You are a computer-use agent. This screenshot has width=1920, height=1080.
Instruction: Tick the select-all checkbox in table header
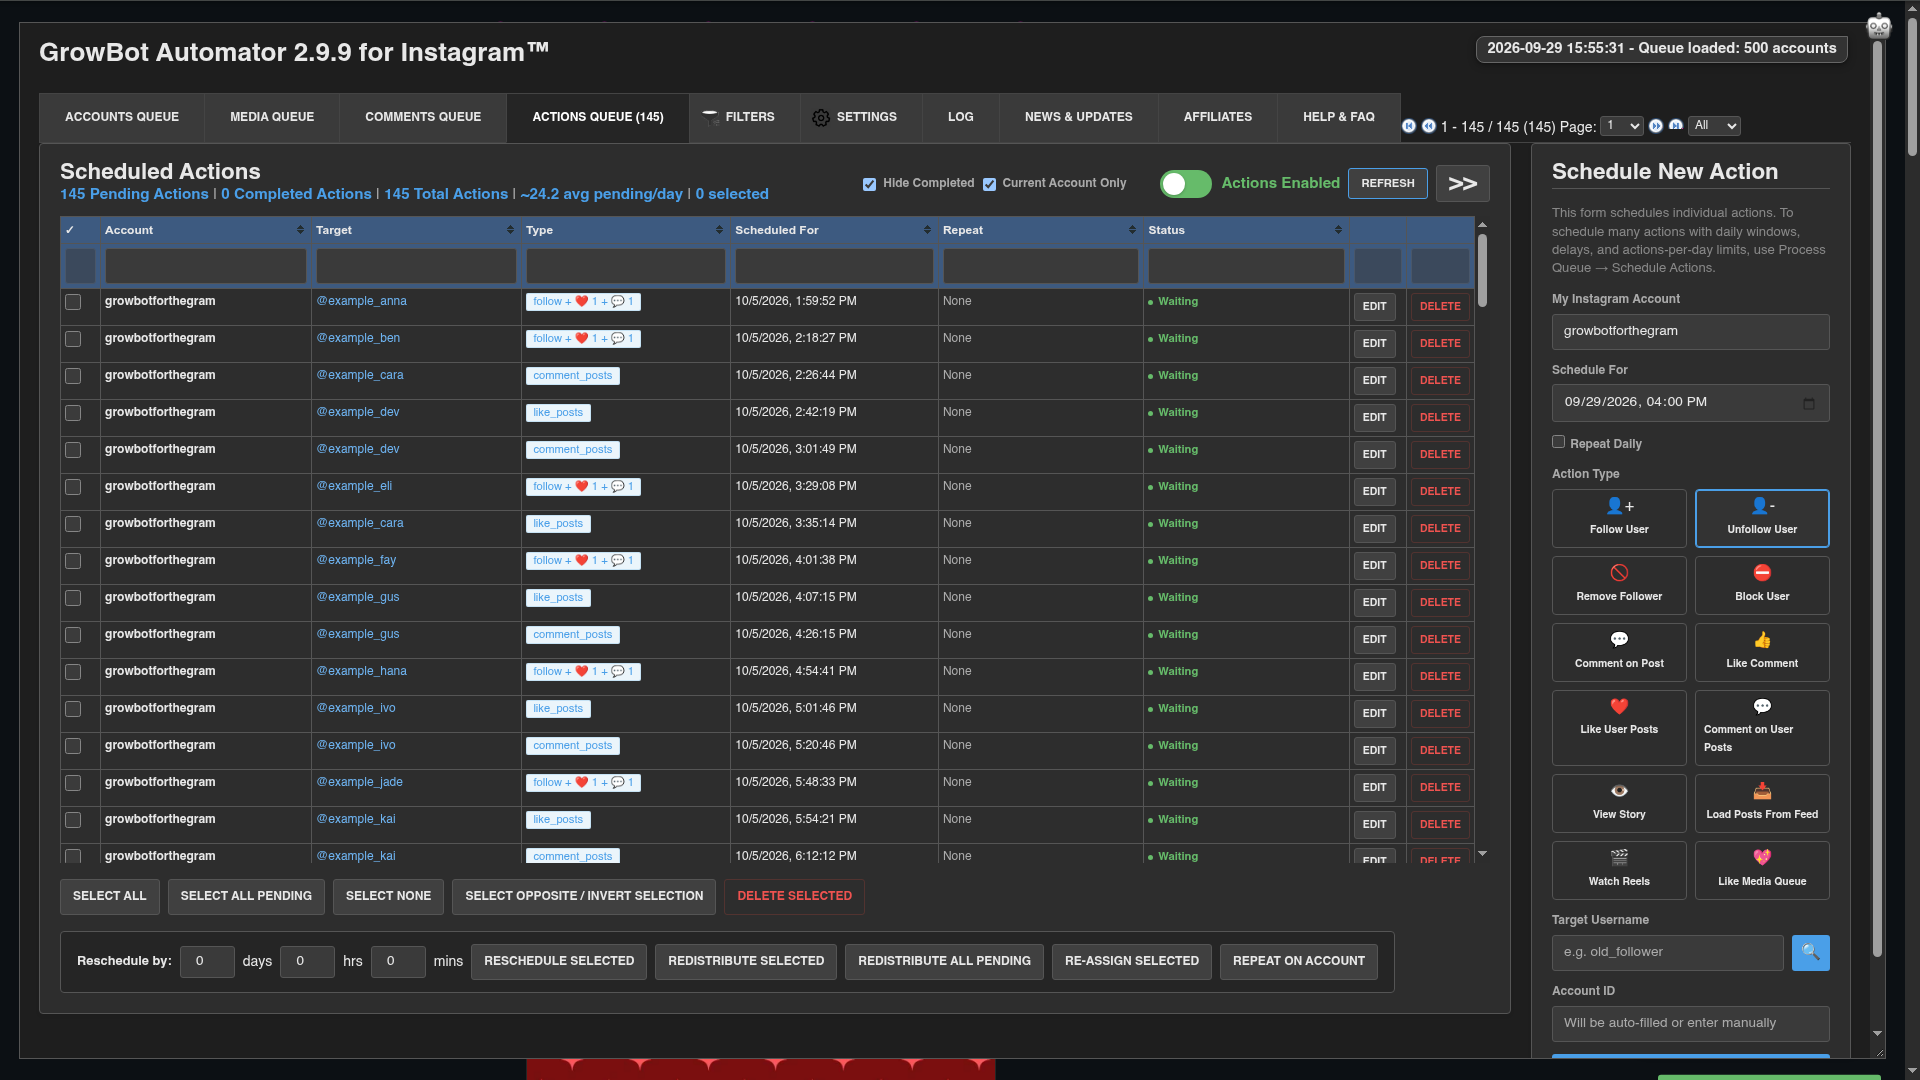(x=70, y=230)
